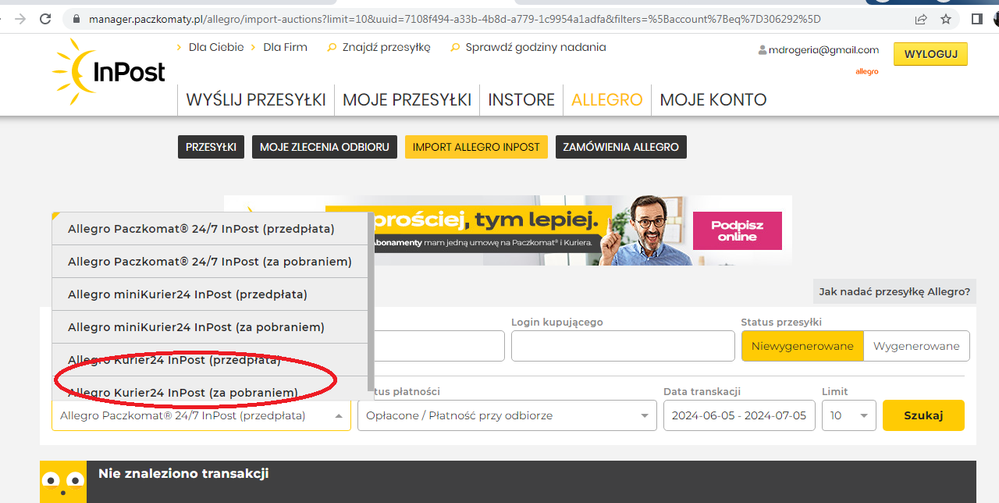The height and width of the screenshot is (503, 999).
Task: Click the InPost sun logo
Action: click(x=108, y=71)
